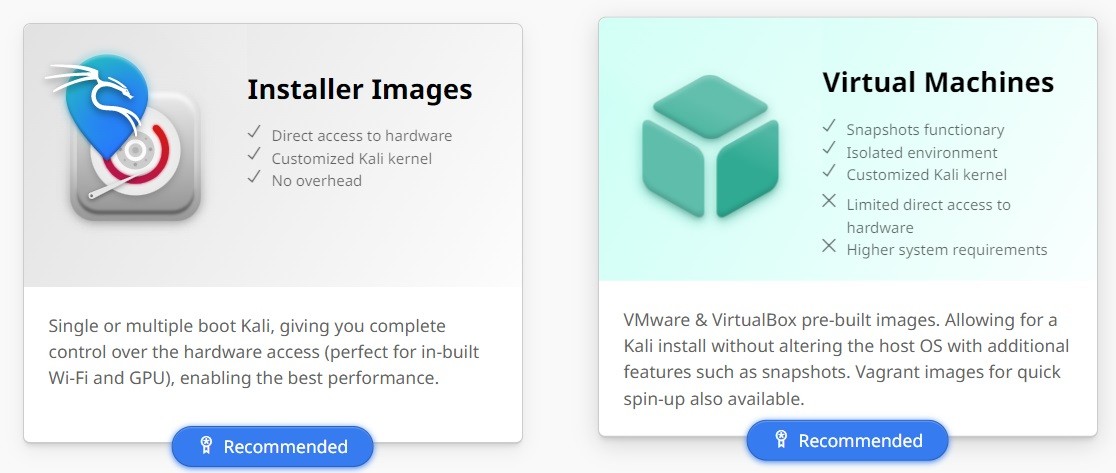The image size is (1116, 473).
Task: Open the Virtual Machines heading
Action: point(938,82)
